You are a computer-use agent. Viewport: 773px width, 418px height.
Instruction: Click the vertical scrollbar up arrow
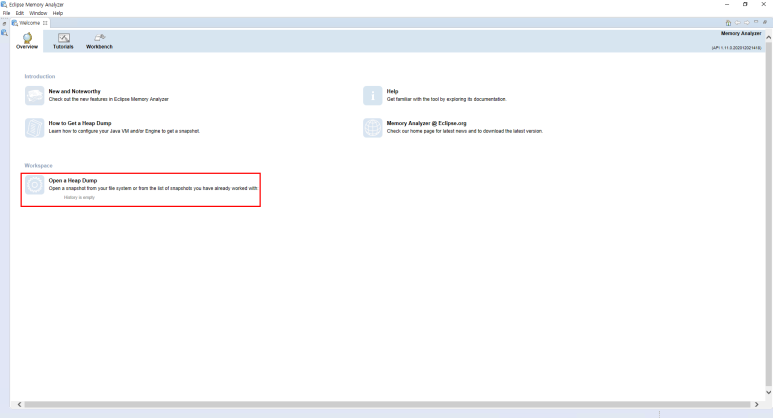pyautogui.click(x=768, y=37)
